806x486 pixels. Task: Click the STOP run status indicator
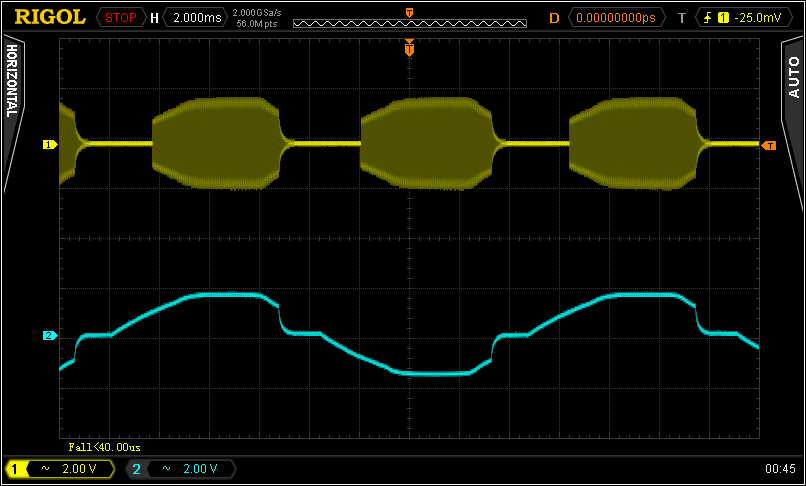pyautogui.click(x=121, y=18)
